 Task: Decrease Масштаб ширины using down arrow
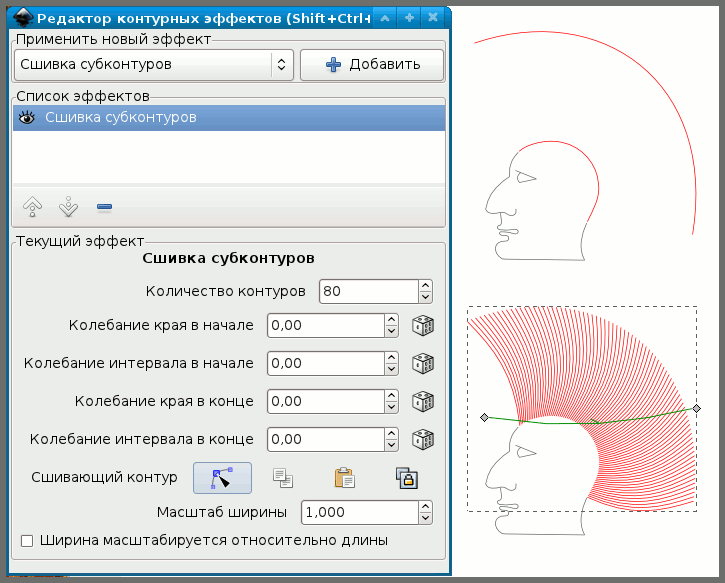(x=425, y=517)
